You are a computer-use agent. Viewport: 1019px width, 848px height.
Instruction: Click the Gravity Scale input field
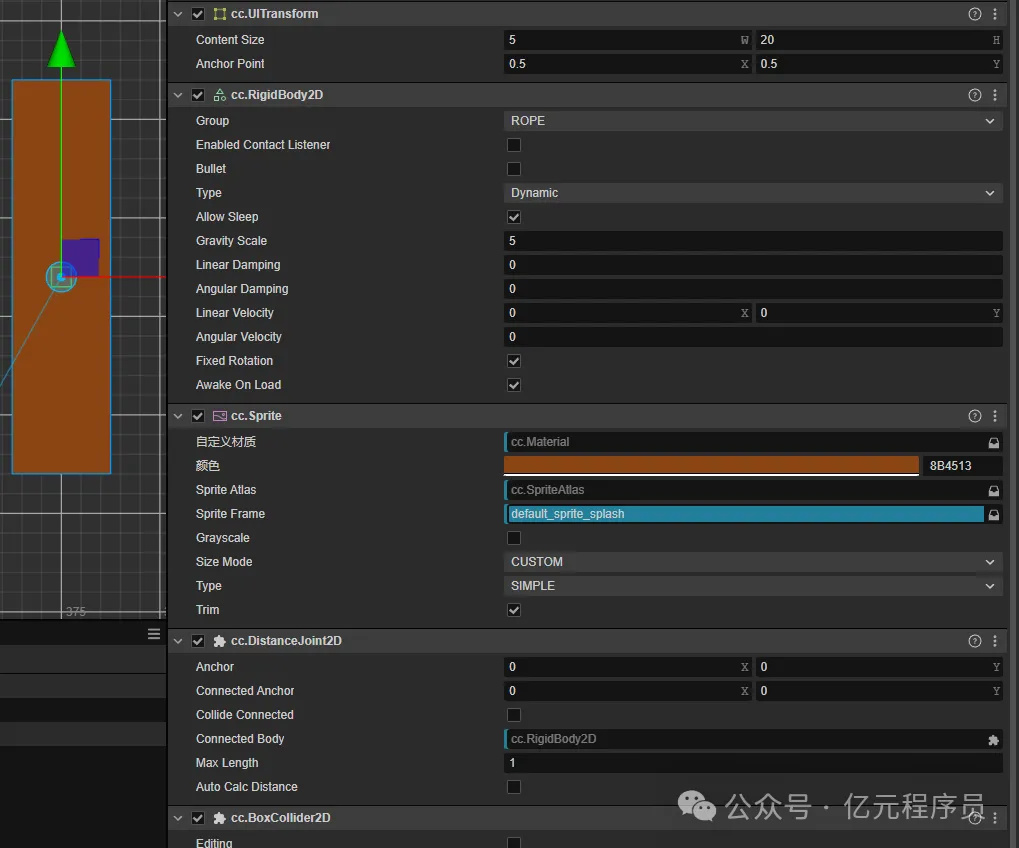752,241
